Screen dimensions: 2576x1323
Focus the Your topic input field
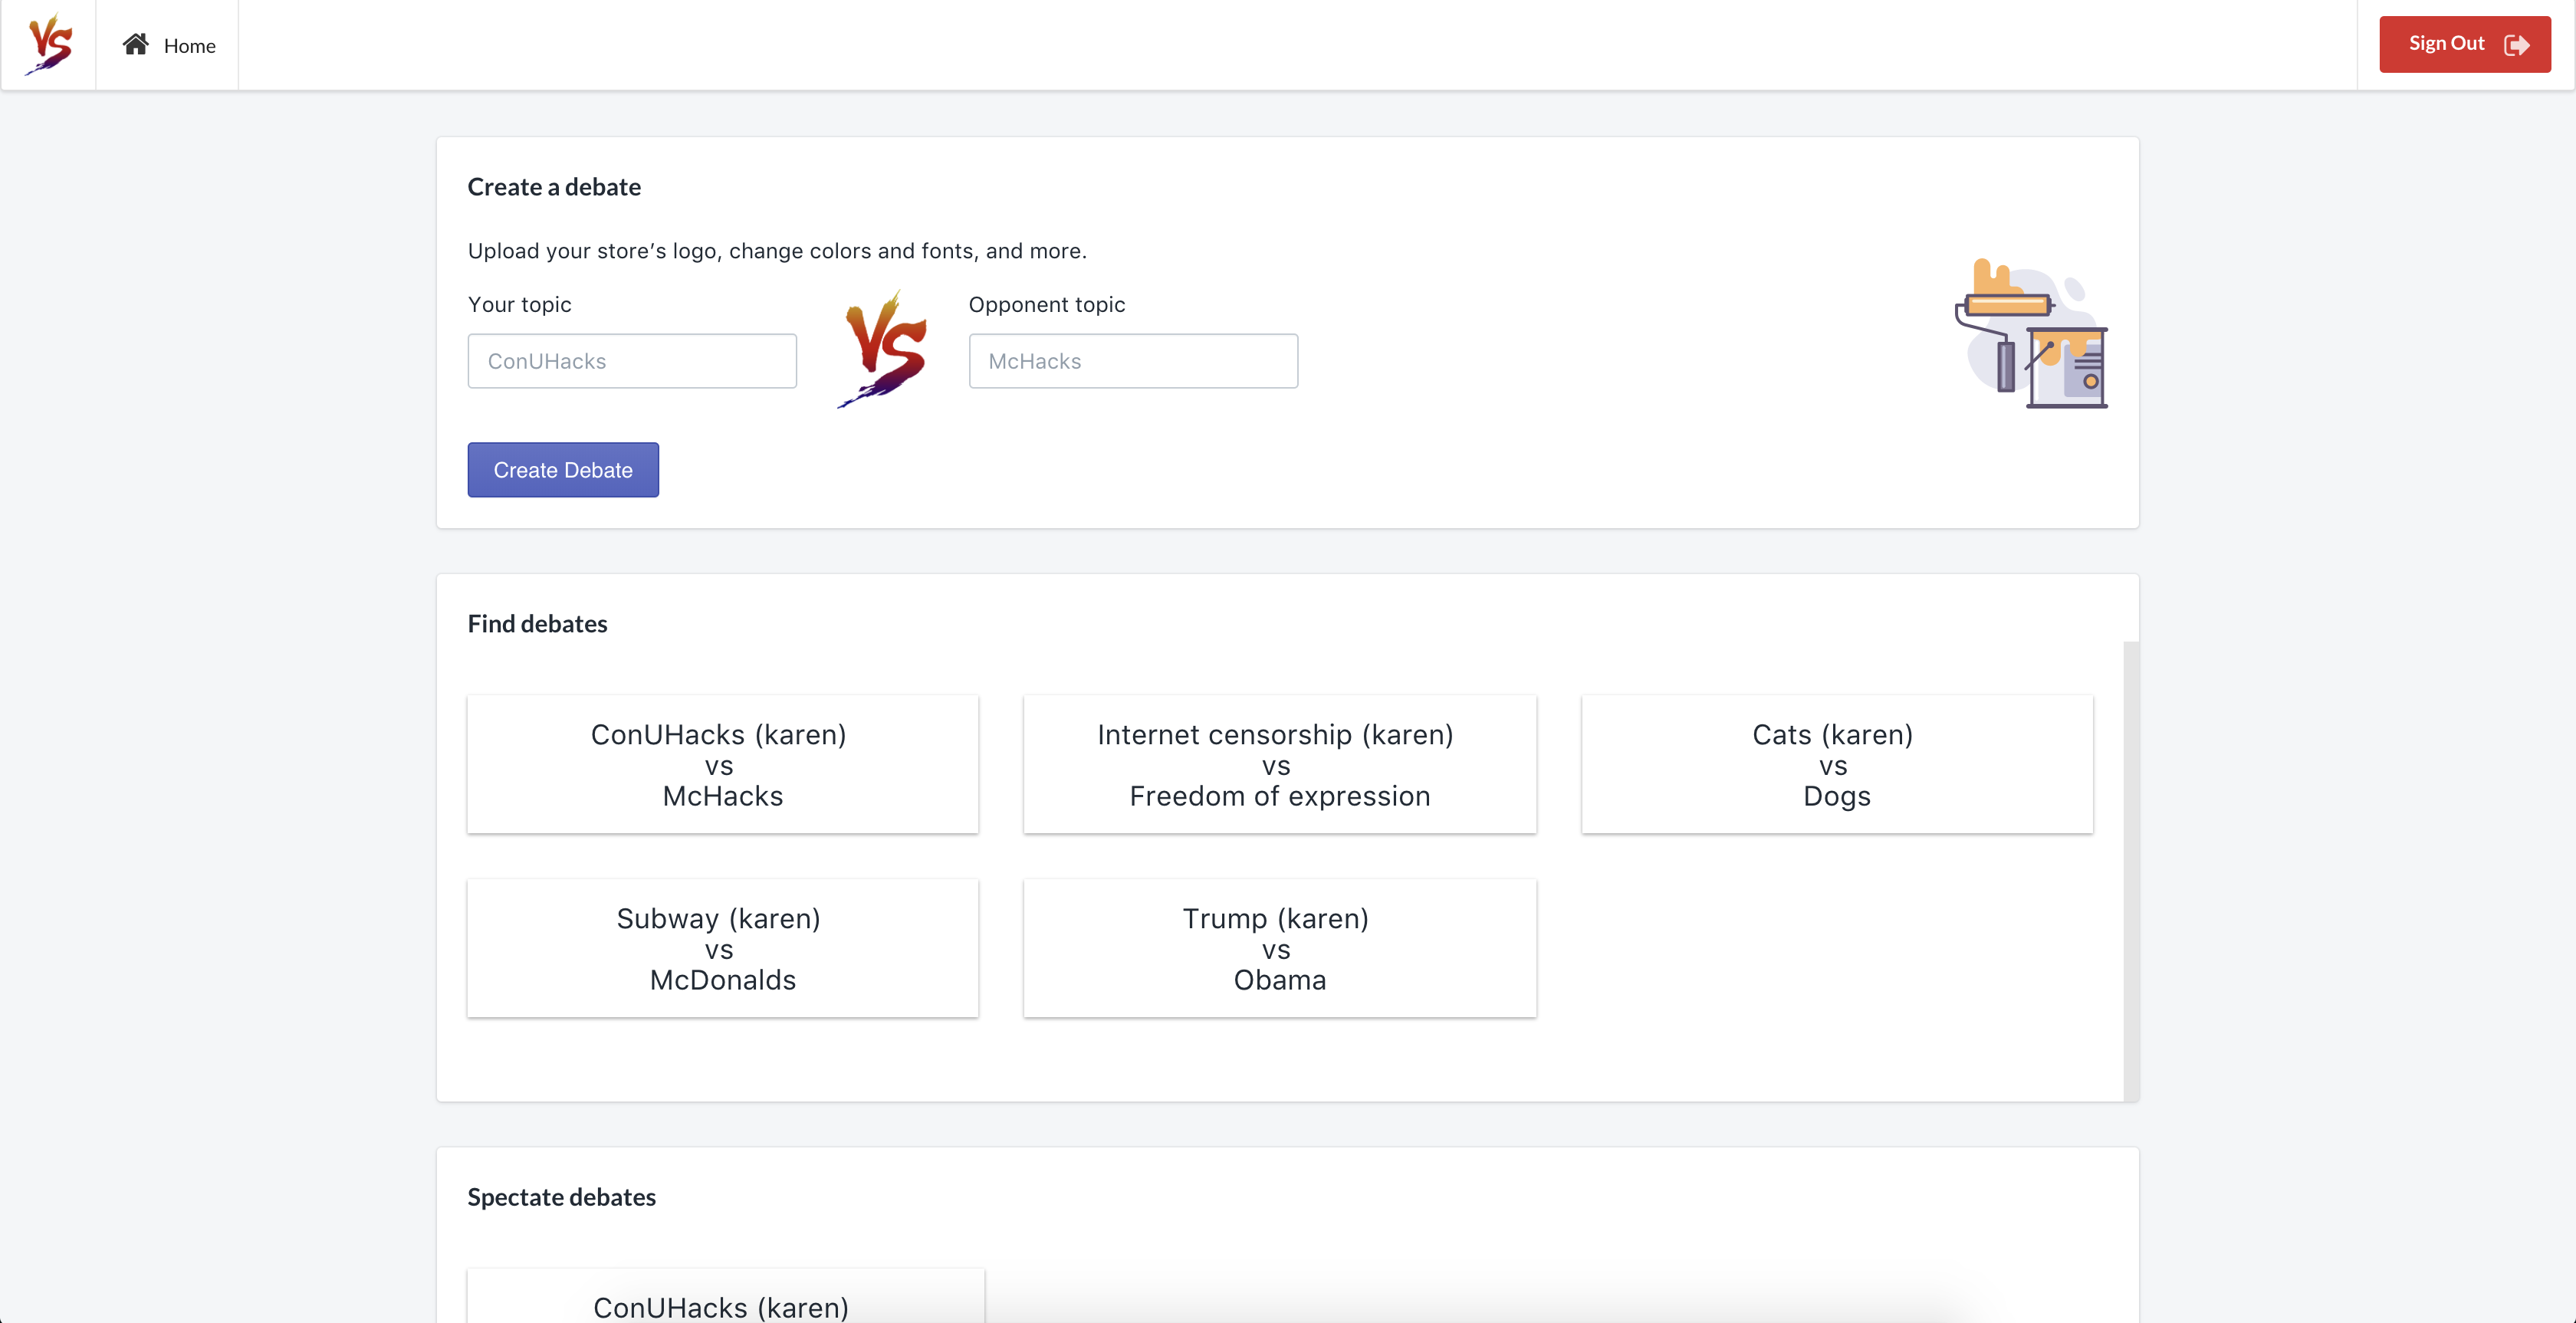tap(632, 361)
